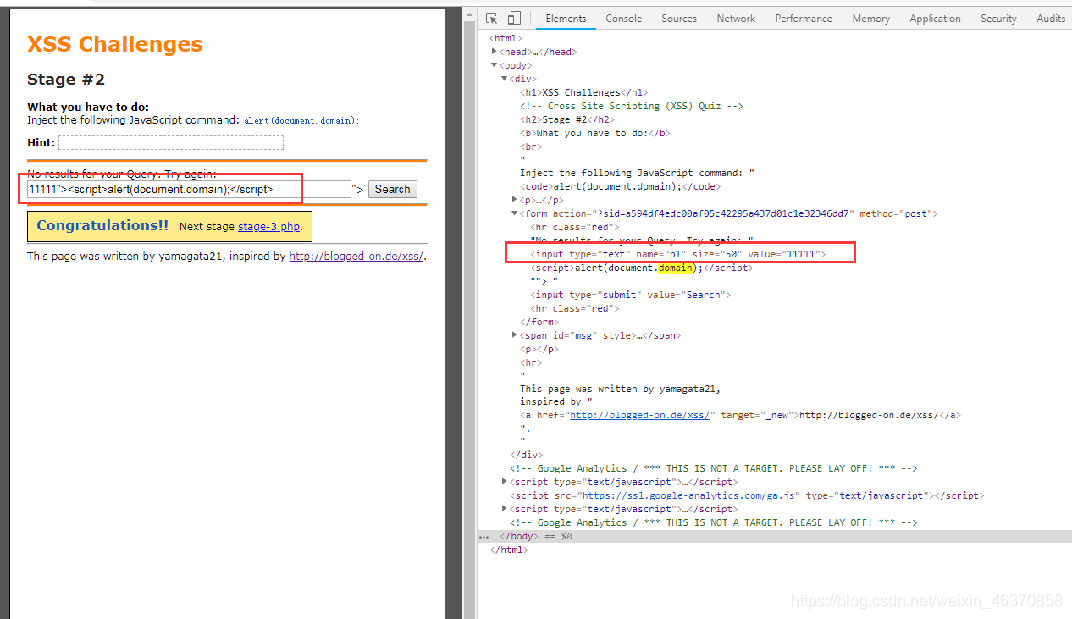
Task: Select the h1 XSS Challenges DOM line
Action: 584,92
